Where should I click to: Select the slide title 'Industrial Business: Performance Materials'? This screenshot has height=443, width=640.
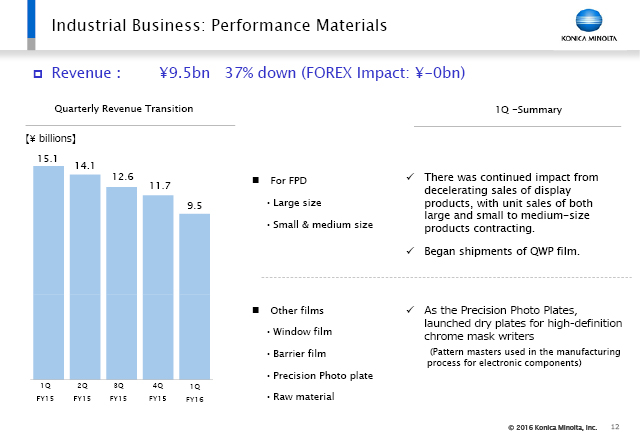click(219, 25)
